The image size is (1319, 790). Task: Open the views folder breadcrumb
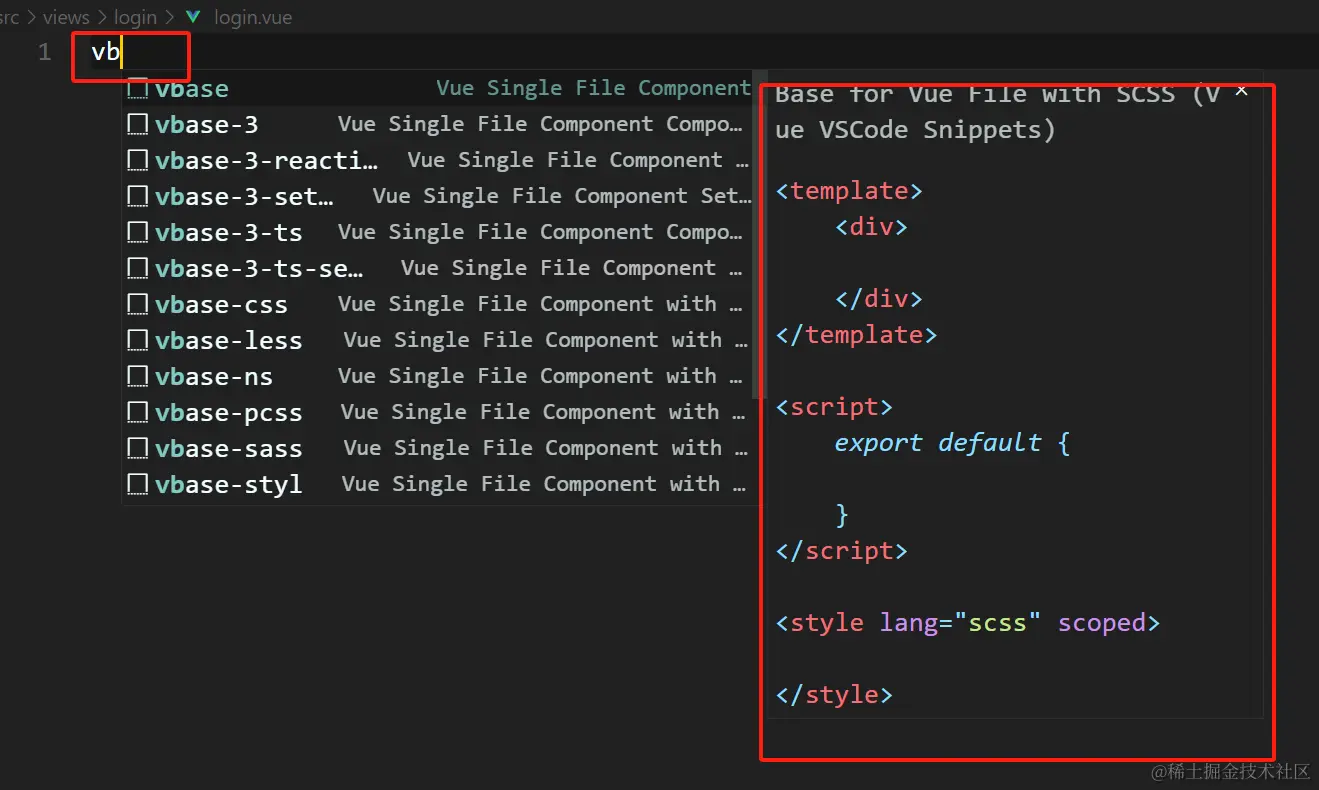(x=66, y=17)
